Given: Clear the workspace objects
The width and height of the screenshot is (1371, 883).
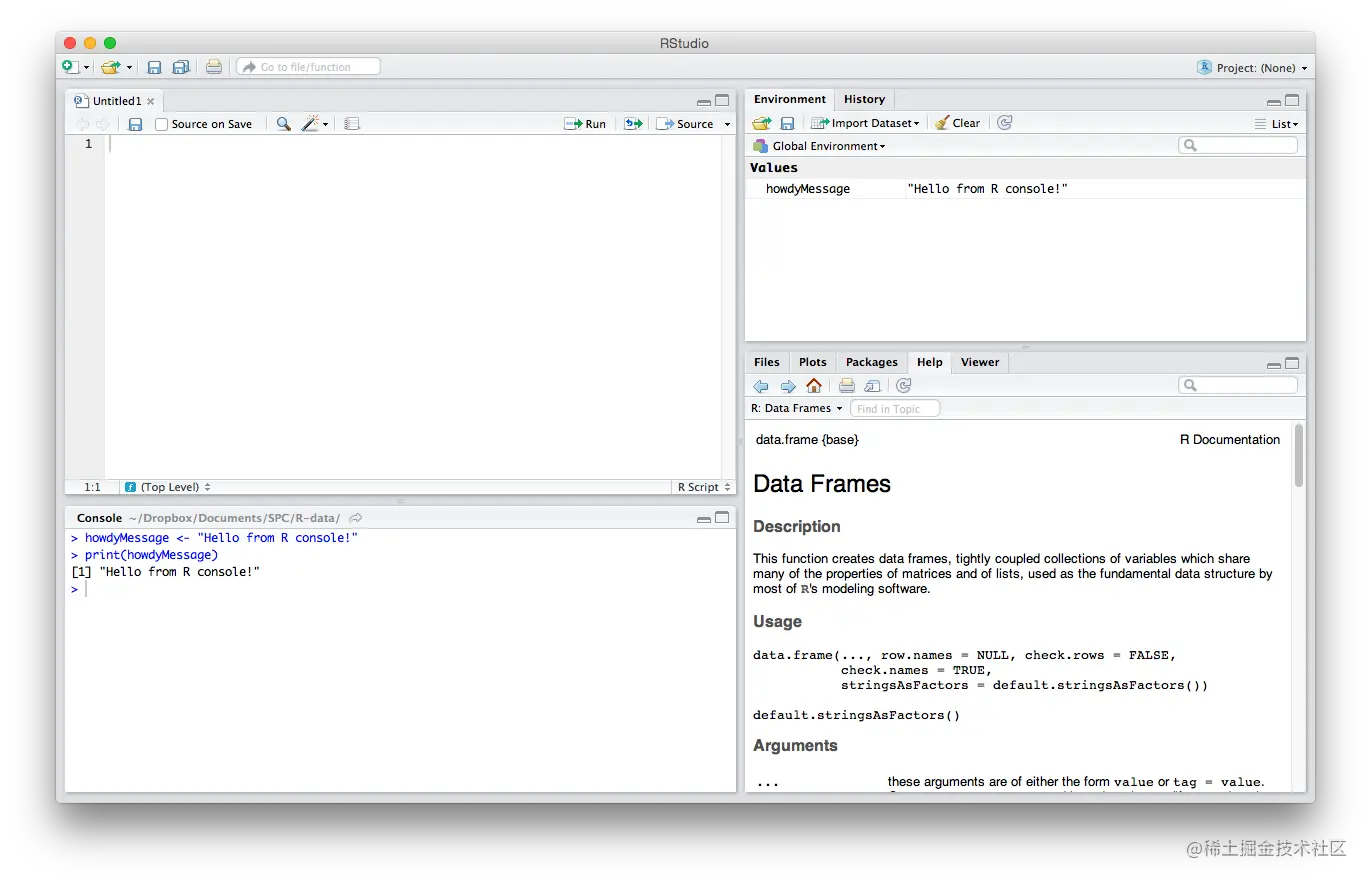Looking at the screenshot, I should [x=957, y=122].
